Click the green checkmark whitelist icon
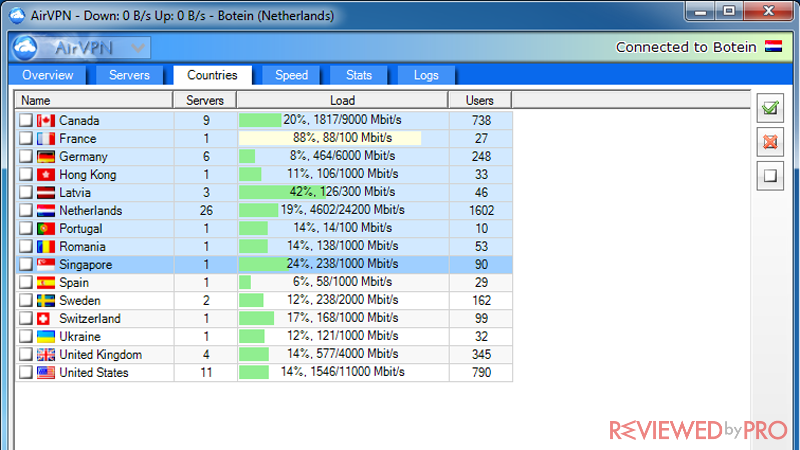This screenshot has width=800, height=450. 770,108
